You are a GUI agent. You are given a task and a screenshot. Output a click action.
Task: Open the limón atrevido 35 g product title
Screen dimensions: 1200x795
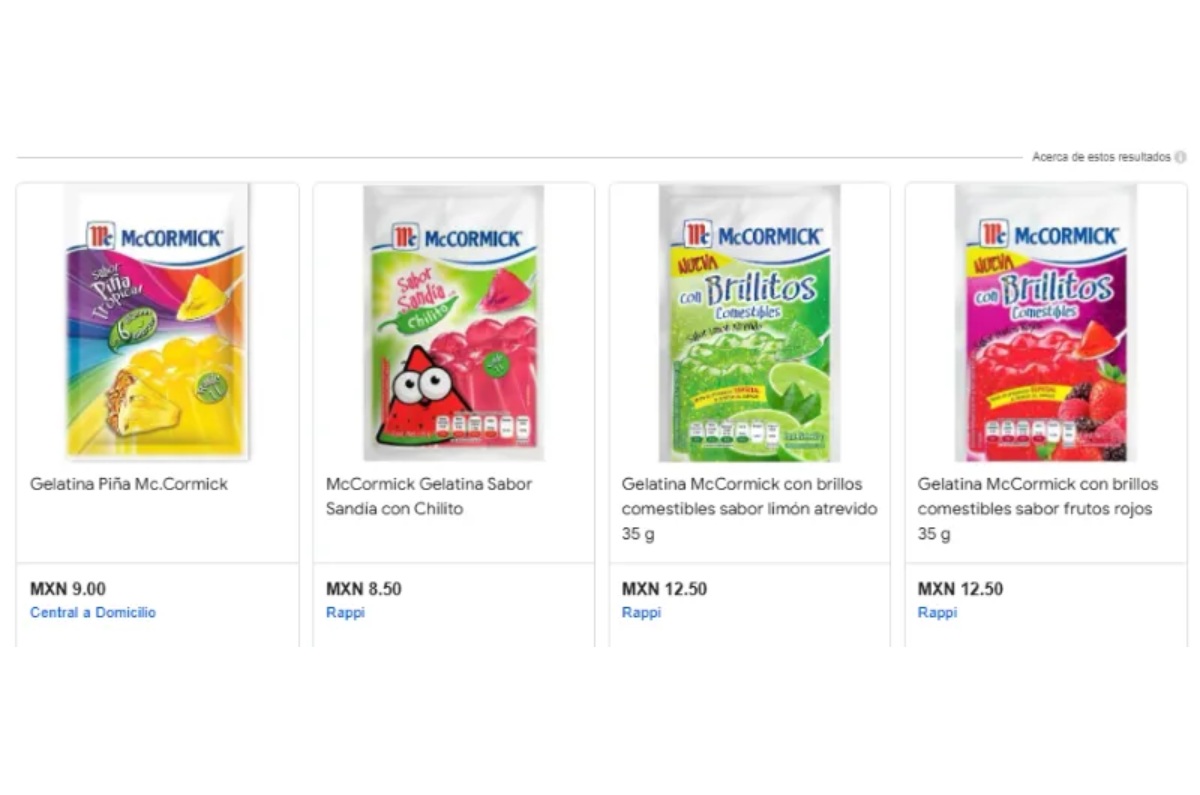point(749,509)
